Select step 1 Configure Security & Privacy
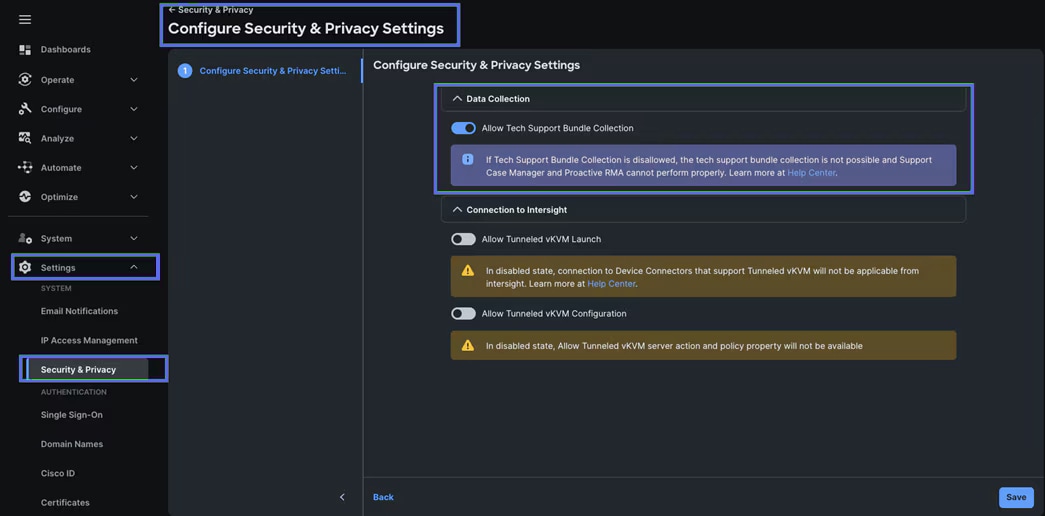Image resolution: width=1045 pixels, height=516 pixels. click(x=272, y=71)
